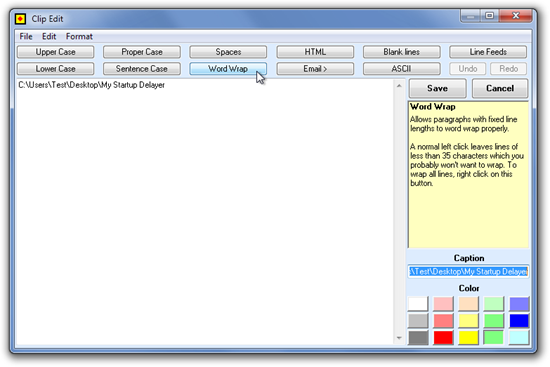
Task: Select the bright red color swatch
Action: (443, 338)
